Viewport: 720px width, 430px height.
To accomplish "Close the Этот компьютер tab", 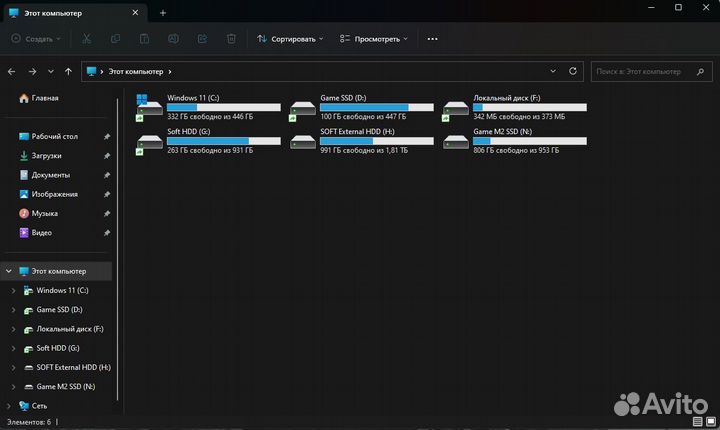I will point(135,13).
